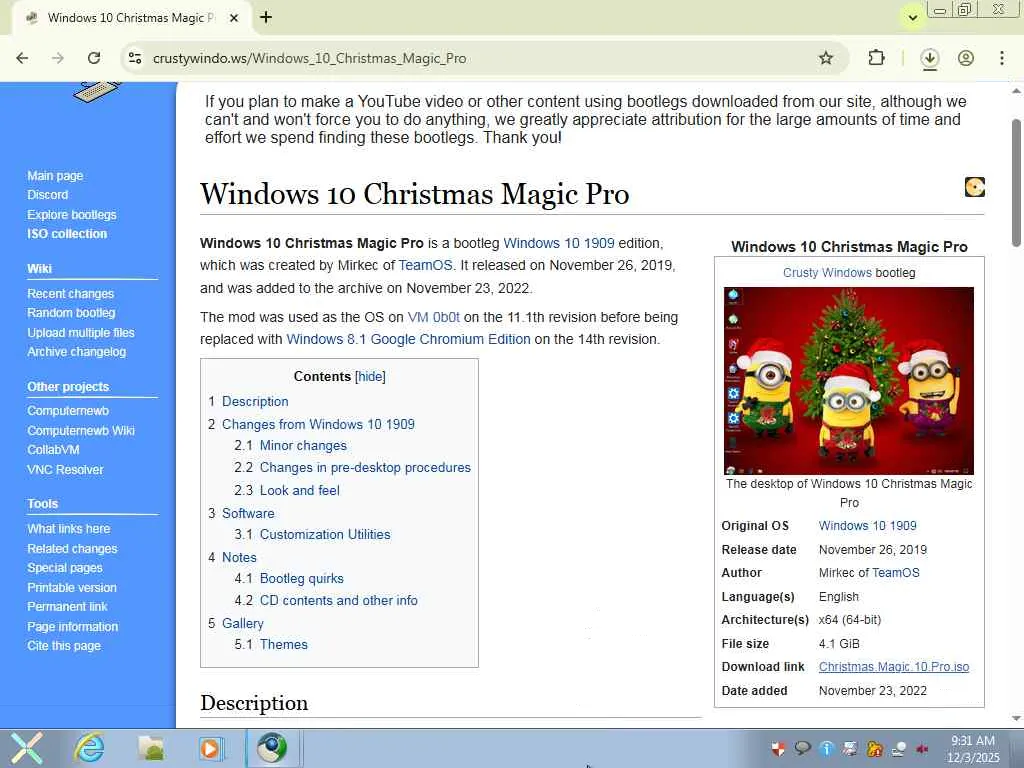Image resolution: width=1024 pixels, height=768 pixels.
Task: Select the Windows 10 Christmas Magic tab
Action: pos(129,18)
